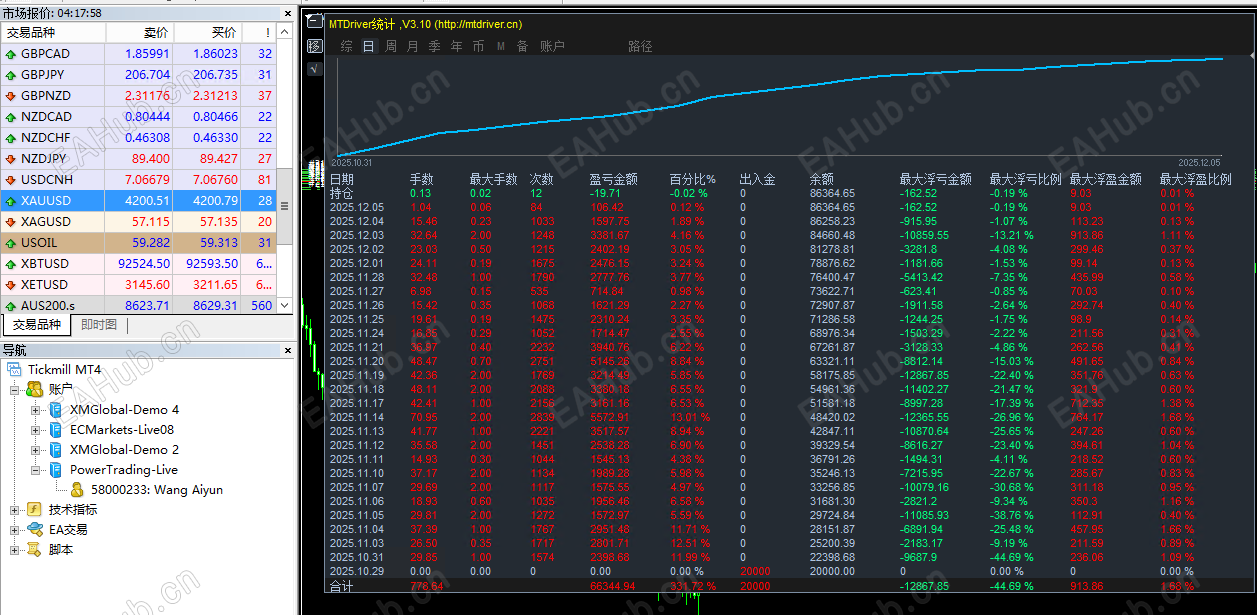Click the EA交易 expert advisor icon
The width and height of the screenshot is (1257, 615).
tap(34, 529)
